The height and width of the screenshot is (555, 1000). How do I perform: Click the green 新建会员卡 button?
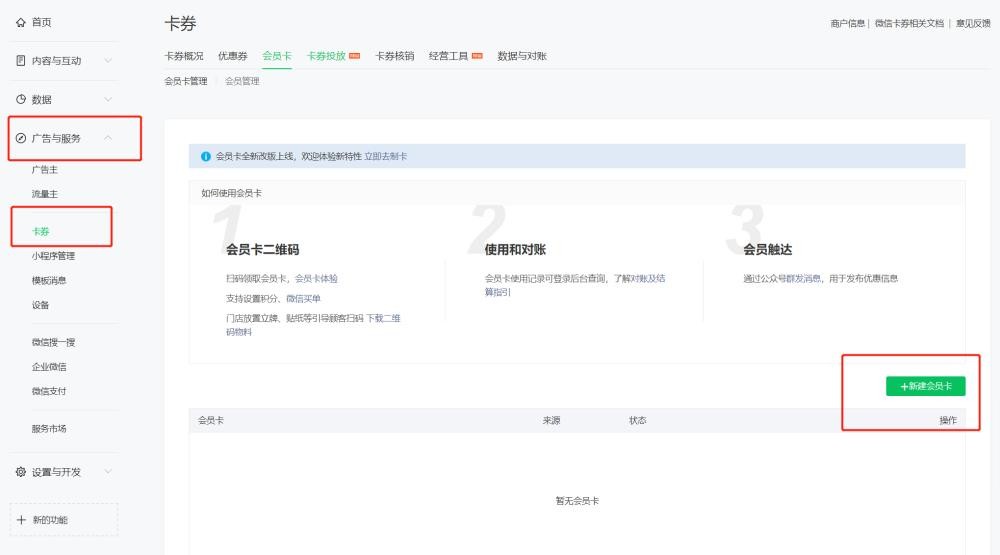coord(925,386)
